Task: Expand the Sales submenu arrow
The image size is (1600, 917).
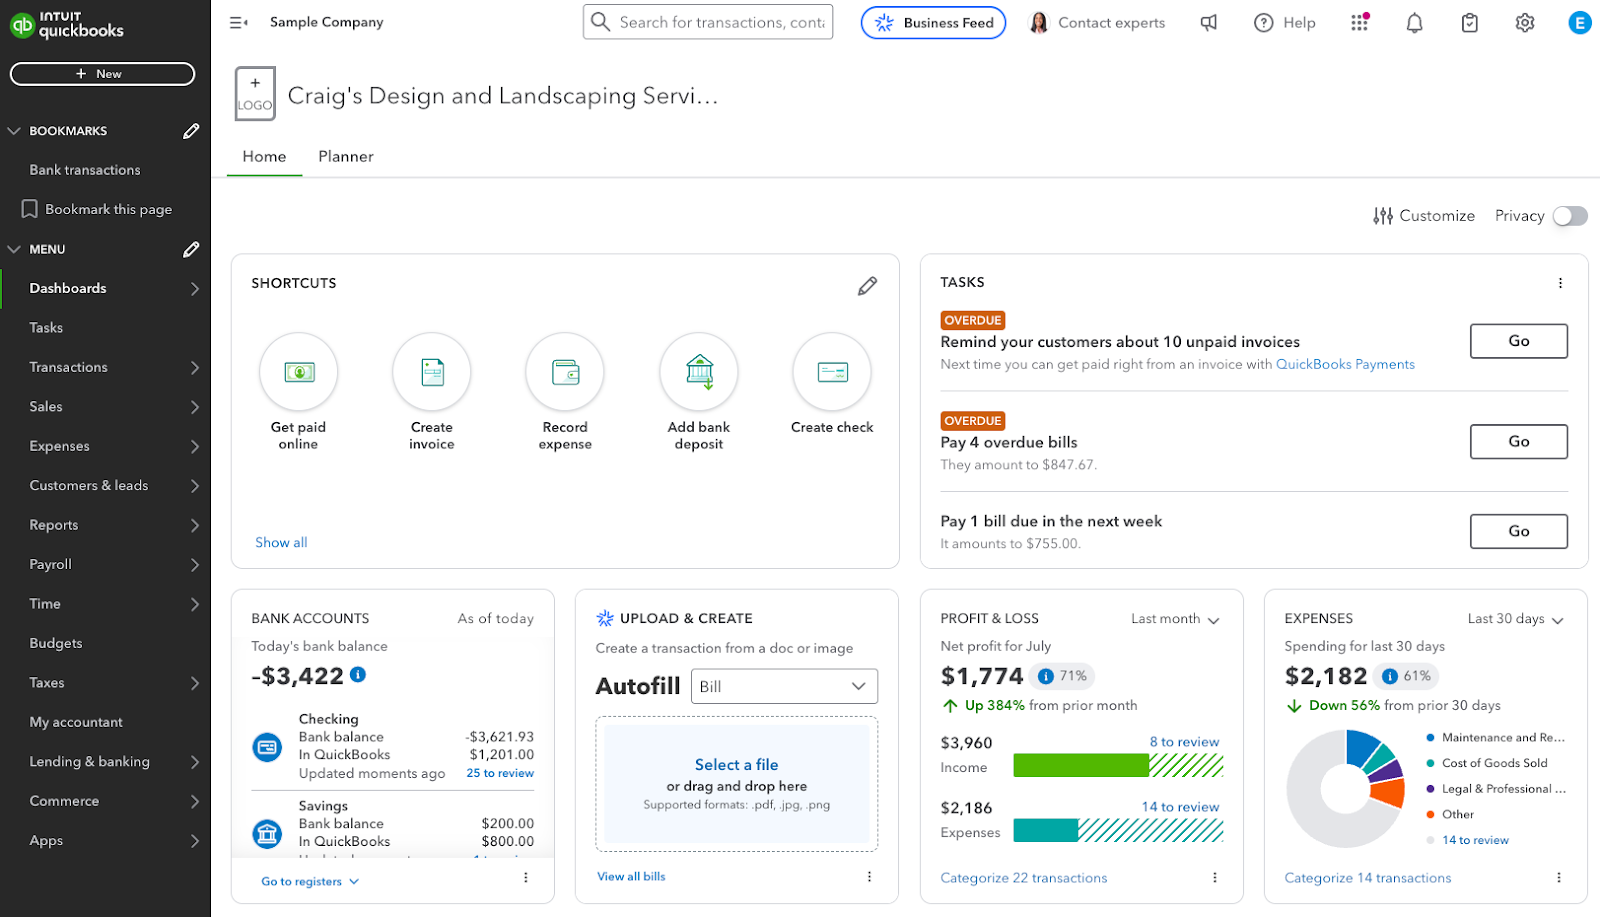Action: [x=195, y=407]
